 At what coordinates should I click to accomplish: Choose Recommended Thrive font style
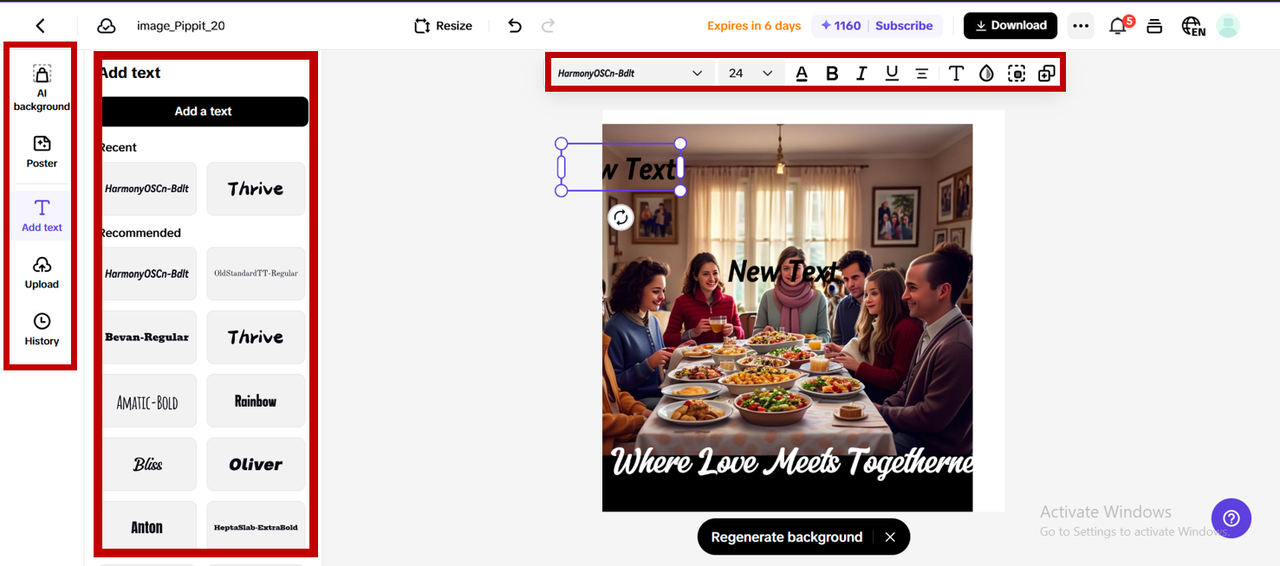tap(256, 337)
